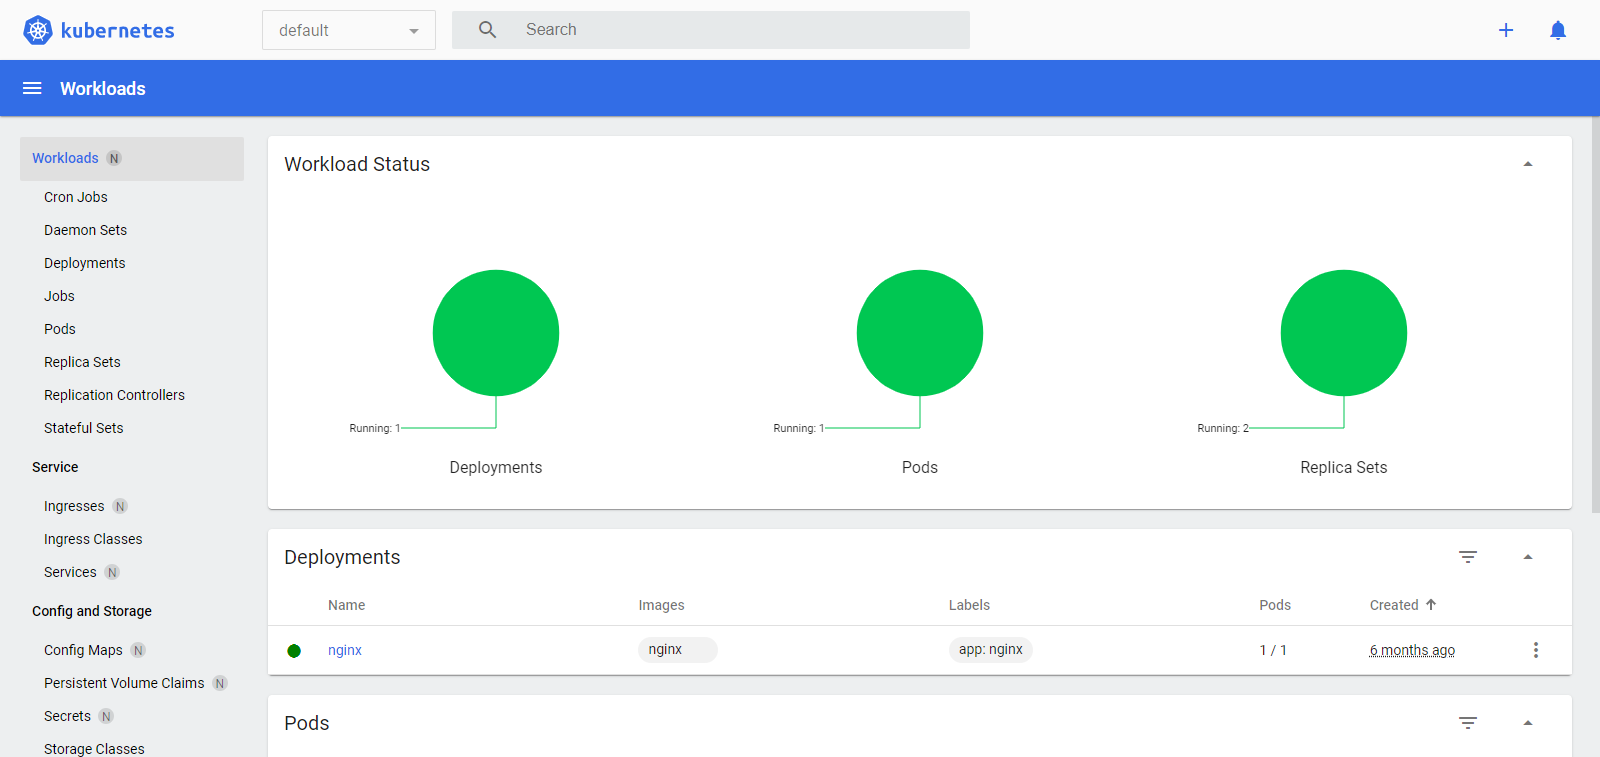Click the Workloads title in blue bar

pos(103,88)
